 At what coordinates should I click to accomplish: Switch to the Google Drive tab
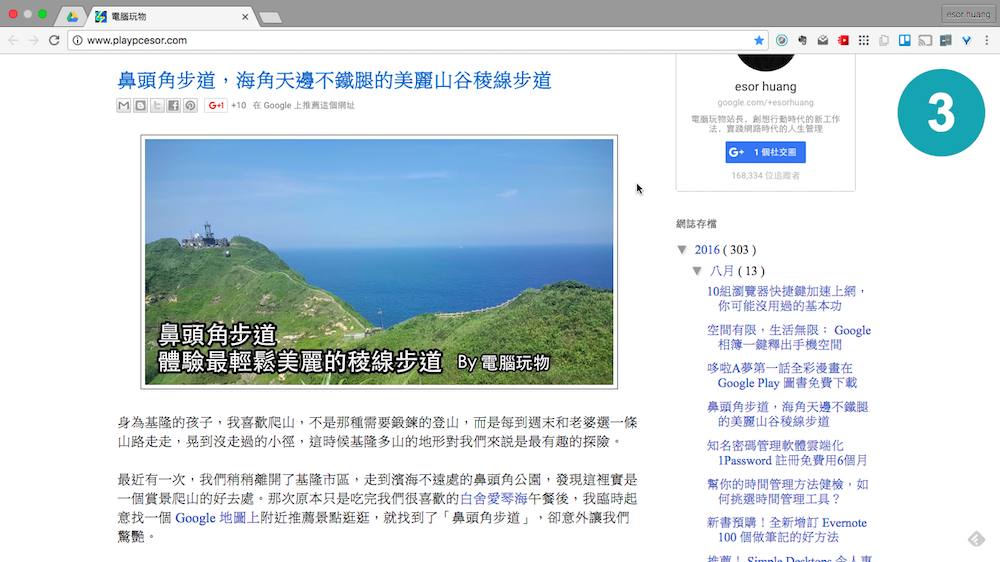point(72,17)
